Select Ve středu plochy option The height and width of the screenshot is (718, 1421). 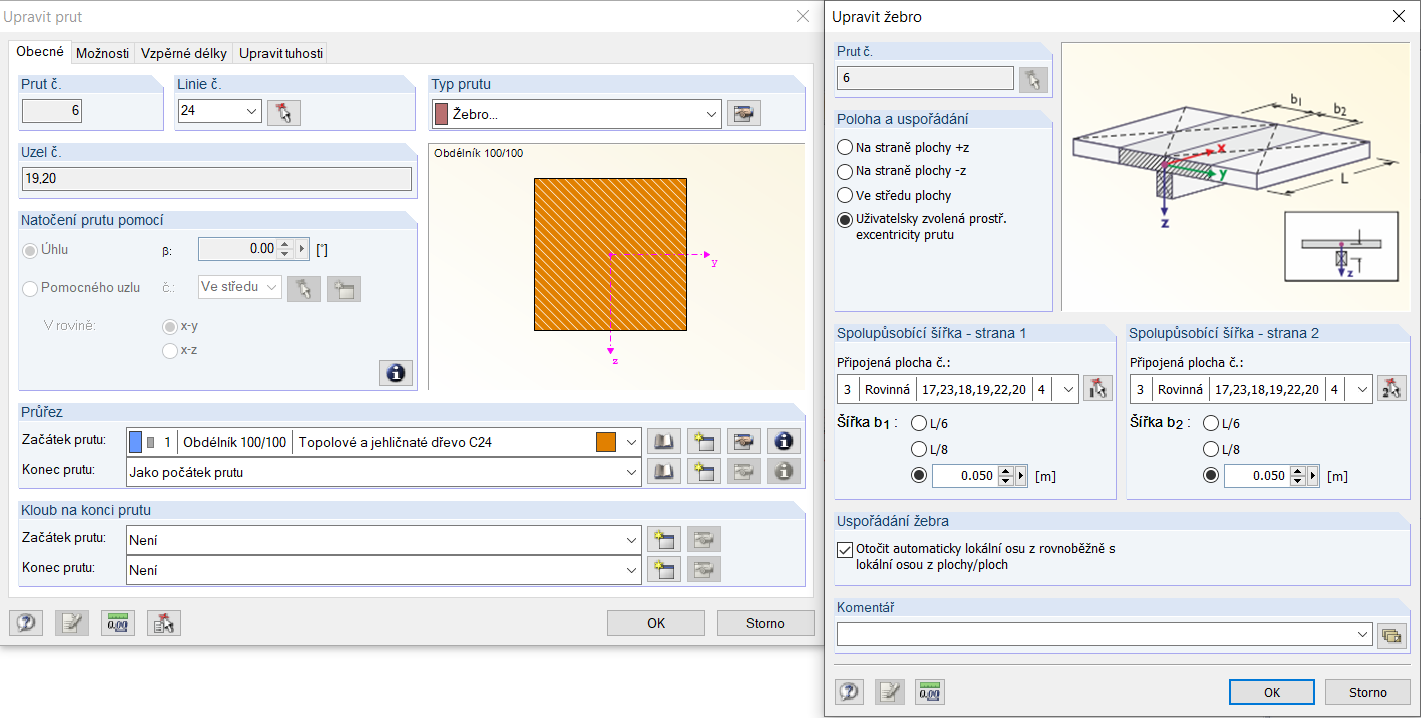click(845, 196)
